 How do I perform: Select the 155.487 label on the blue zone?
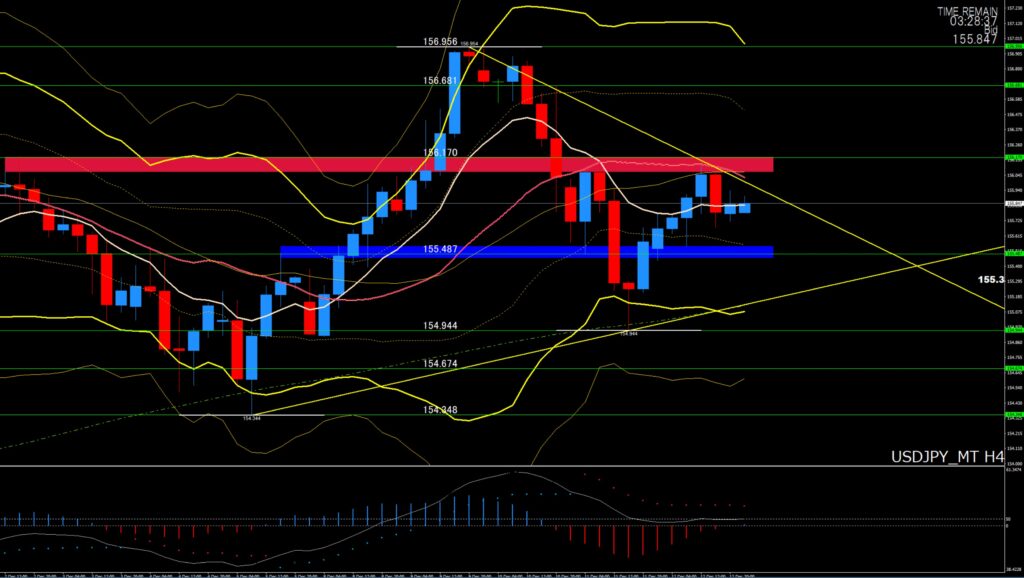coord(441,248)
